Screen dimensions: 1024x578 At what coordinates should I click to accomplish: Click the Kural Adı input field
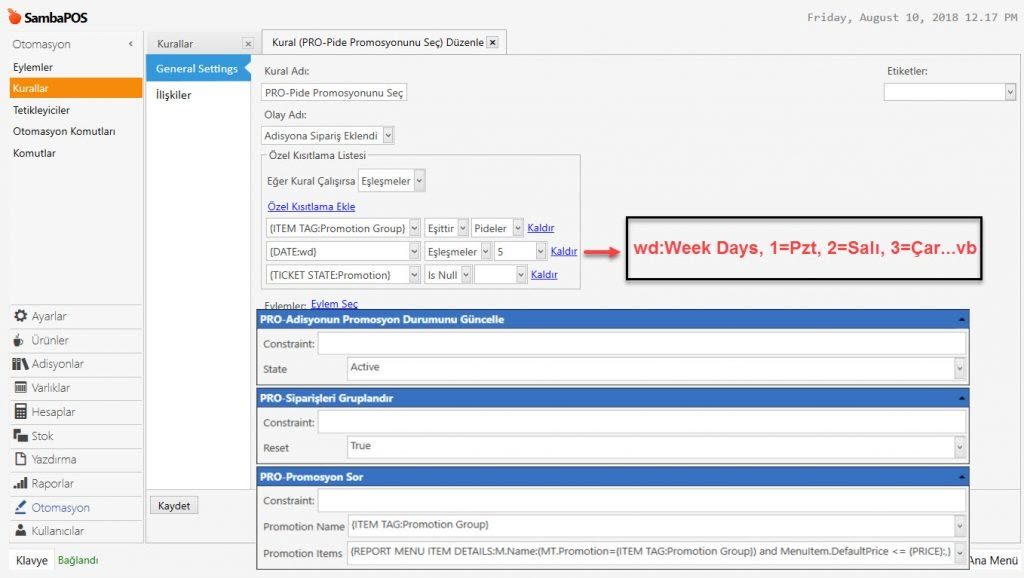click(334, 93)
